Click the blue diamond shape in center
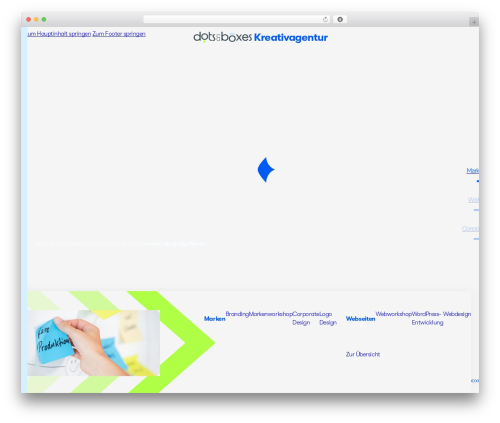Viewport: 500px width, 423px height. 266,170
